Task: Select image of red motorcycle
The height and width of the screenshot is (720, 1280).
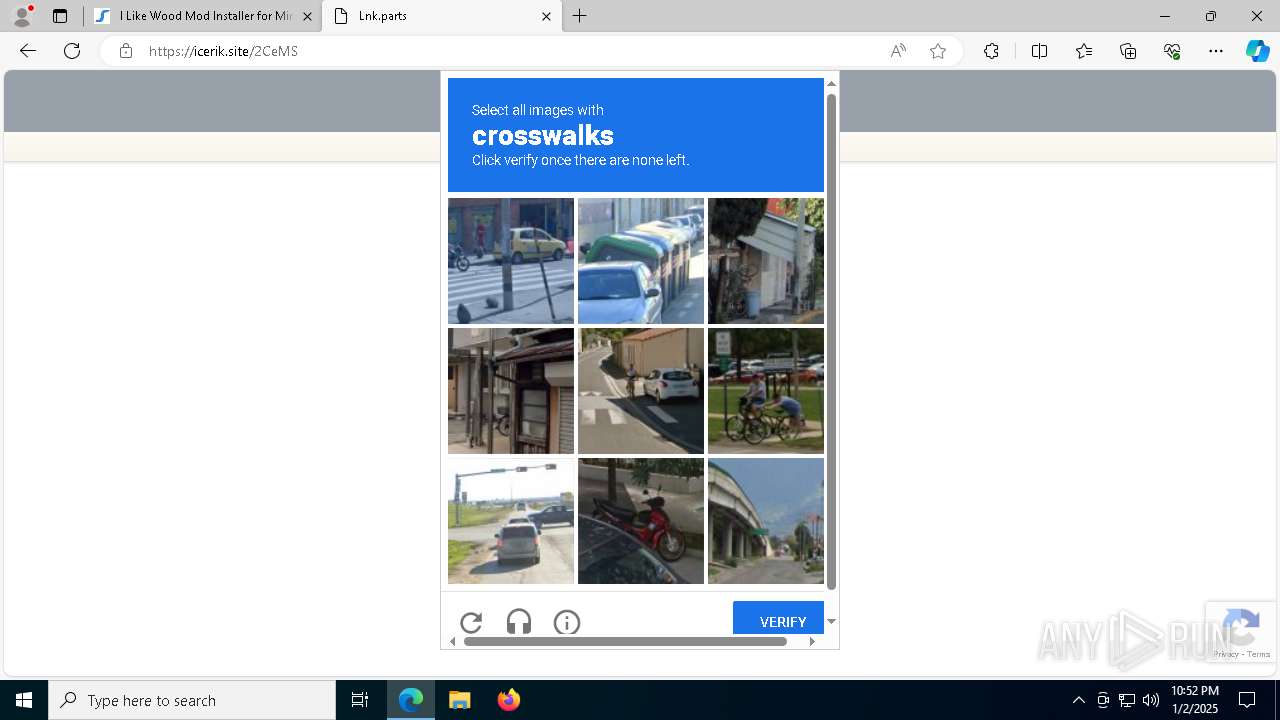Action: pyautogui.click(x=641, y=521)
